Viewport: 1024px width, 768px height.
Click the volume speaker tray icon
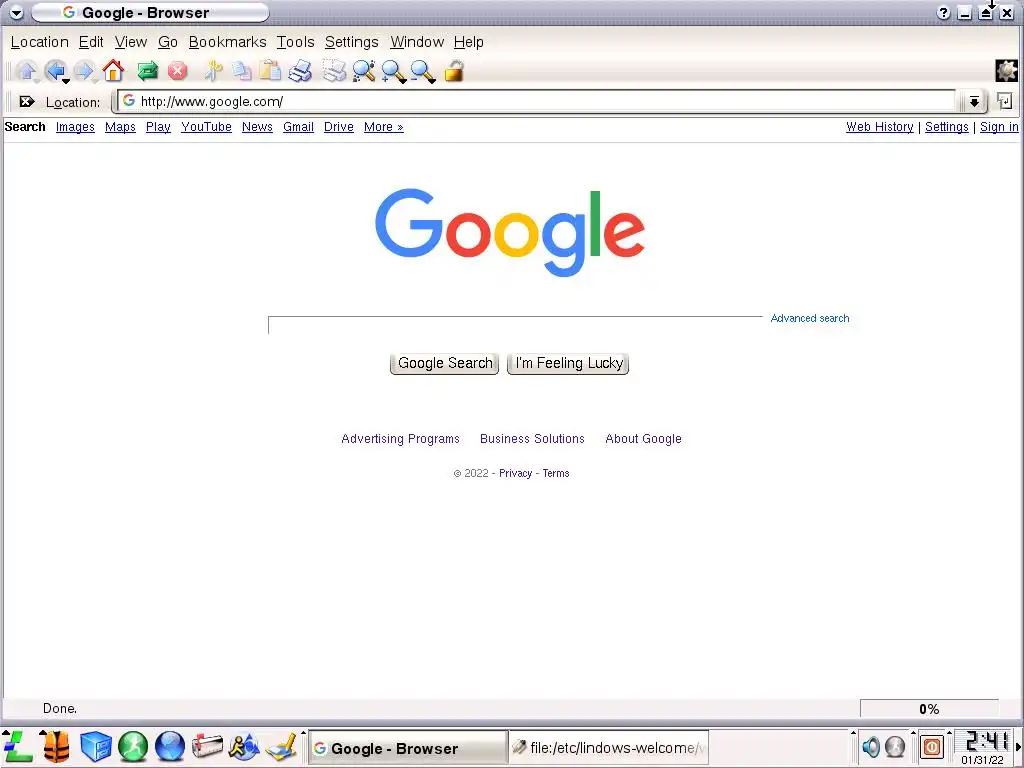click(x=871, y=746)
